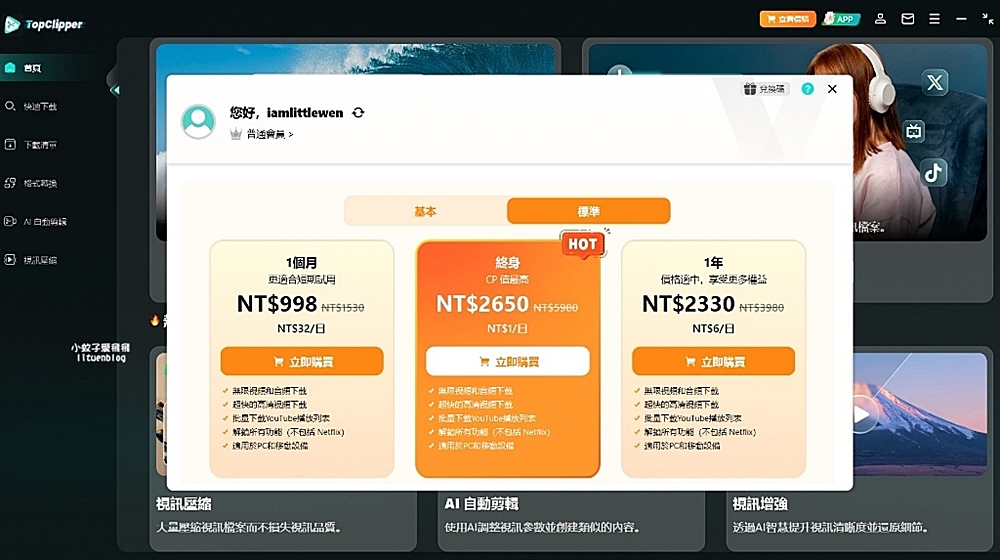Click the green APP button
Image resolution: width=1000 pixels, height=560 pixels.
coord(841,19)
